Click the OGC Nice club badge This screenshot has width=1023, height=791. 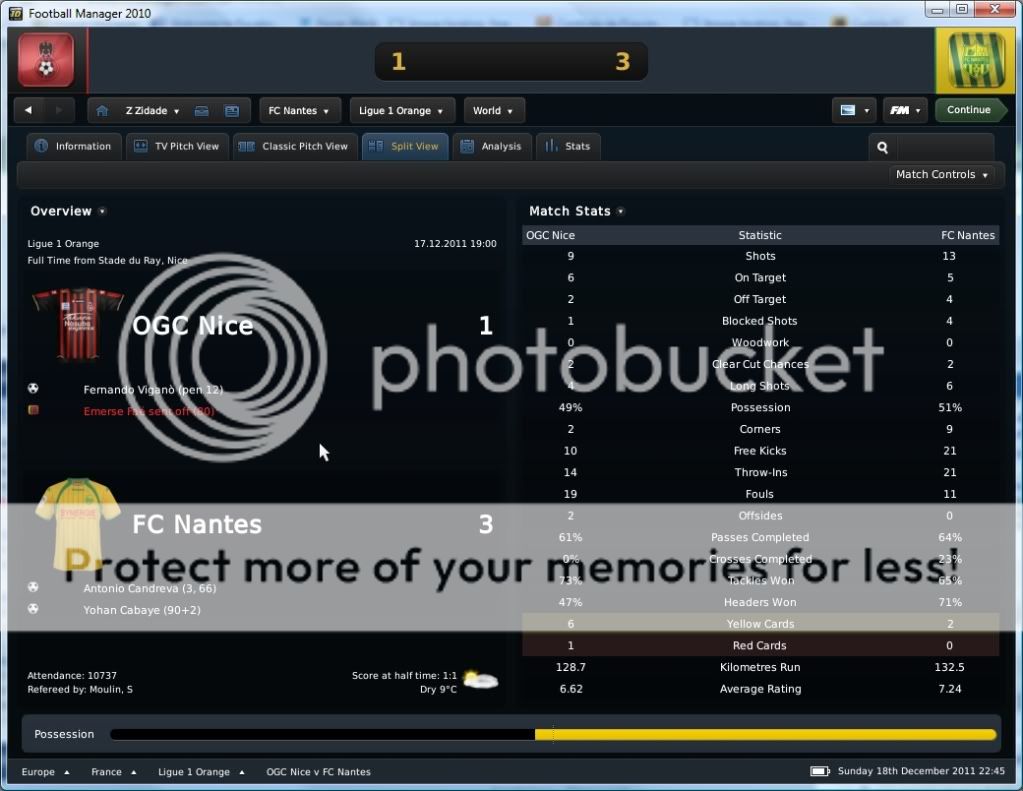[46, 61]
